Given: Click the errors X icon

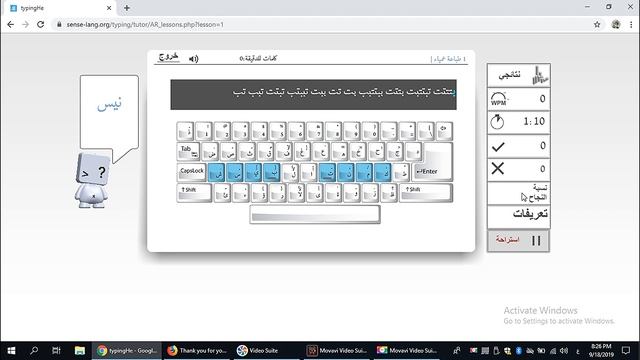Looking at the screenshot, I should tap(498, 168).
